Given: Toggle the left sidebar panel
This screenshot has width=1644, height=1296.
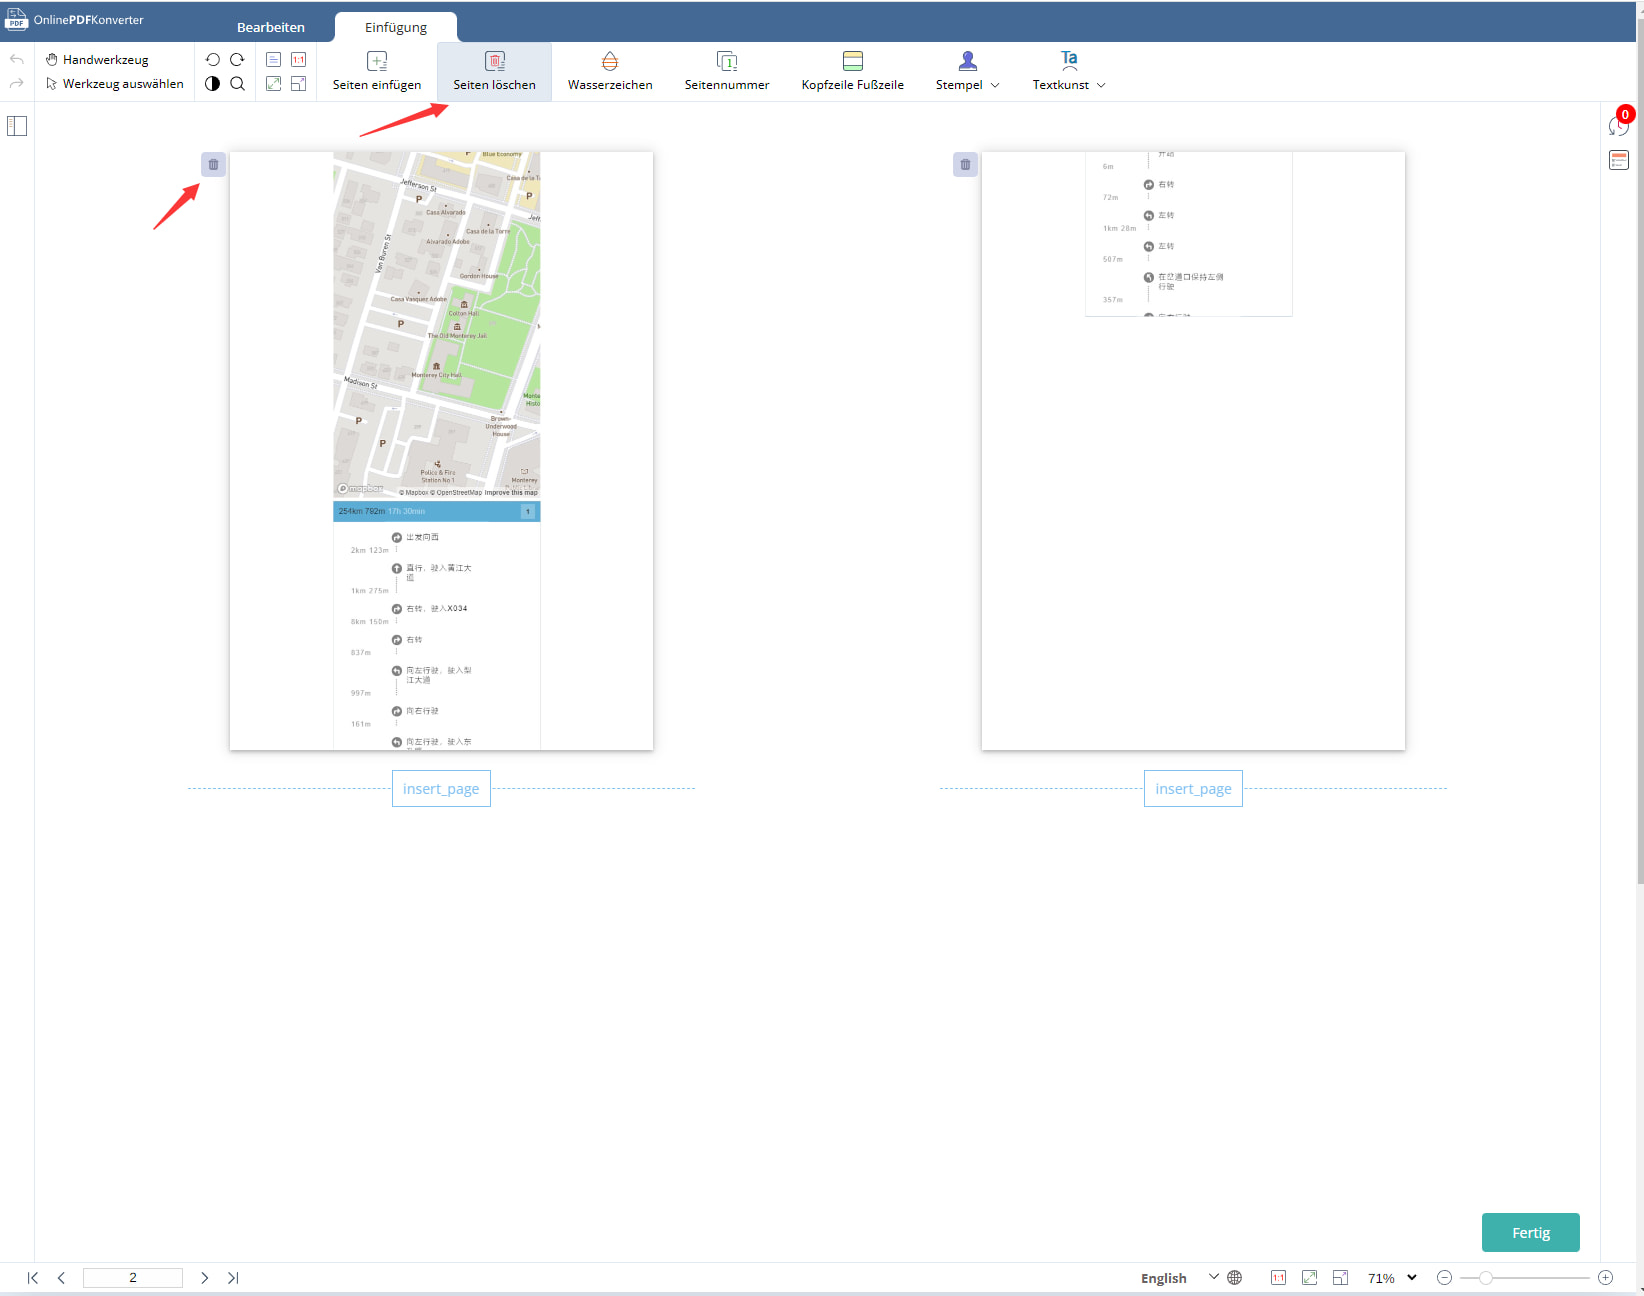Looking at the screenshot, I should tap(17, 126).
